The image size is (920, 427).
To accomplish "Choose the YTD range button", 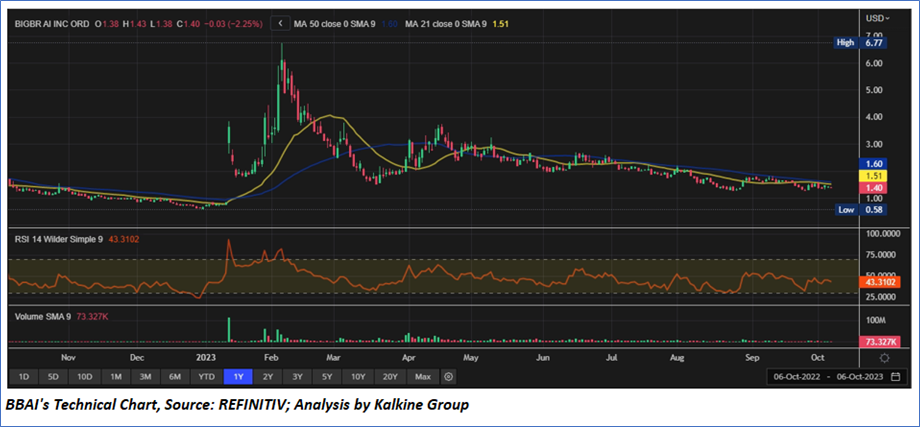I will tap(206, 377).
